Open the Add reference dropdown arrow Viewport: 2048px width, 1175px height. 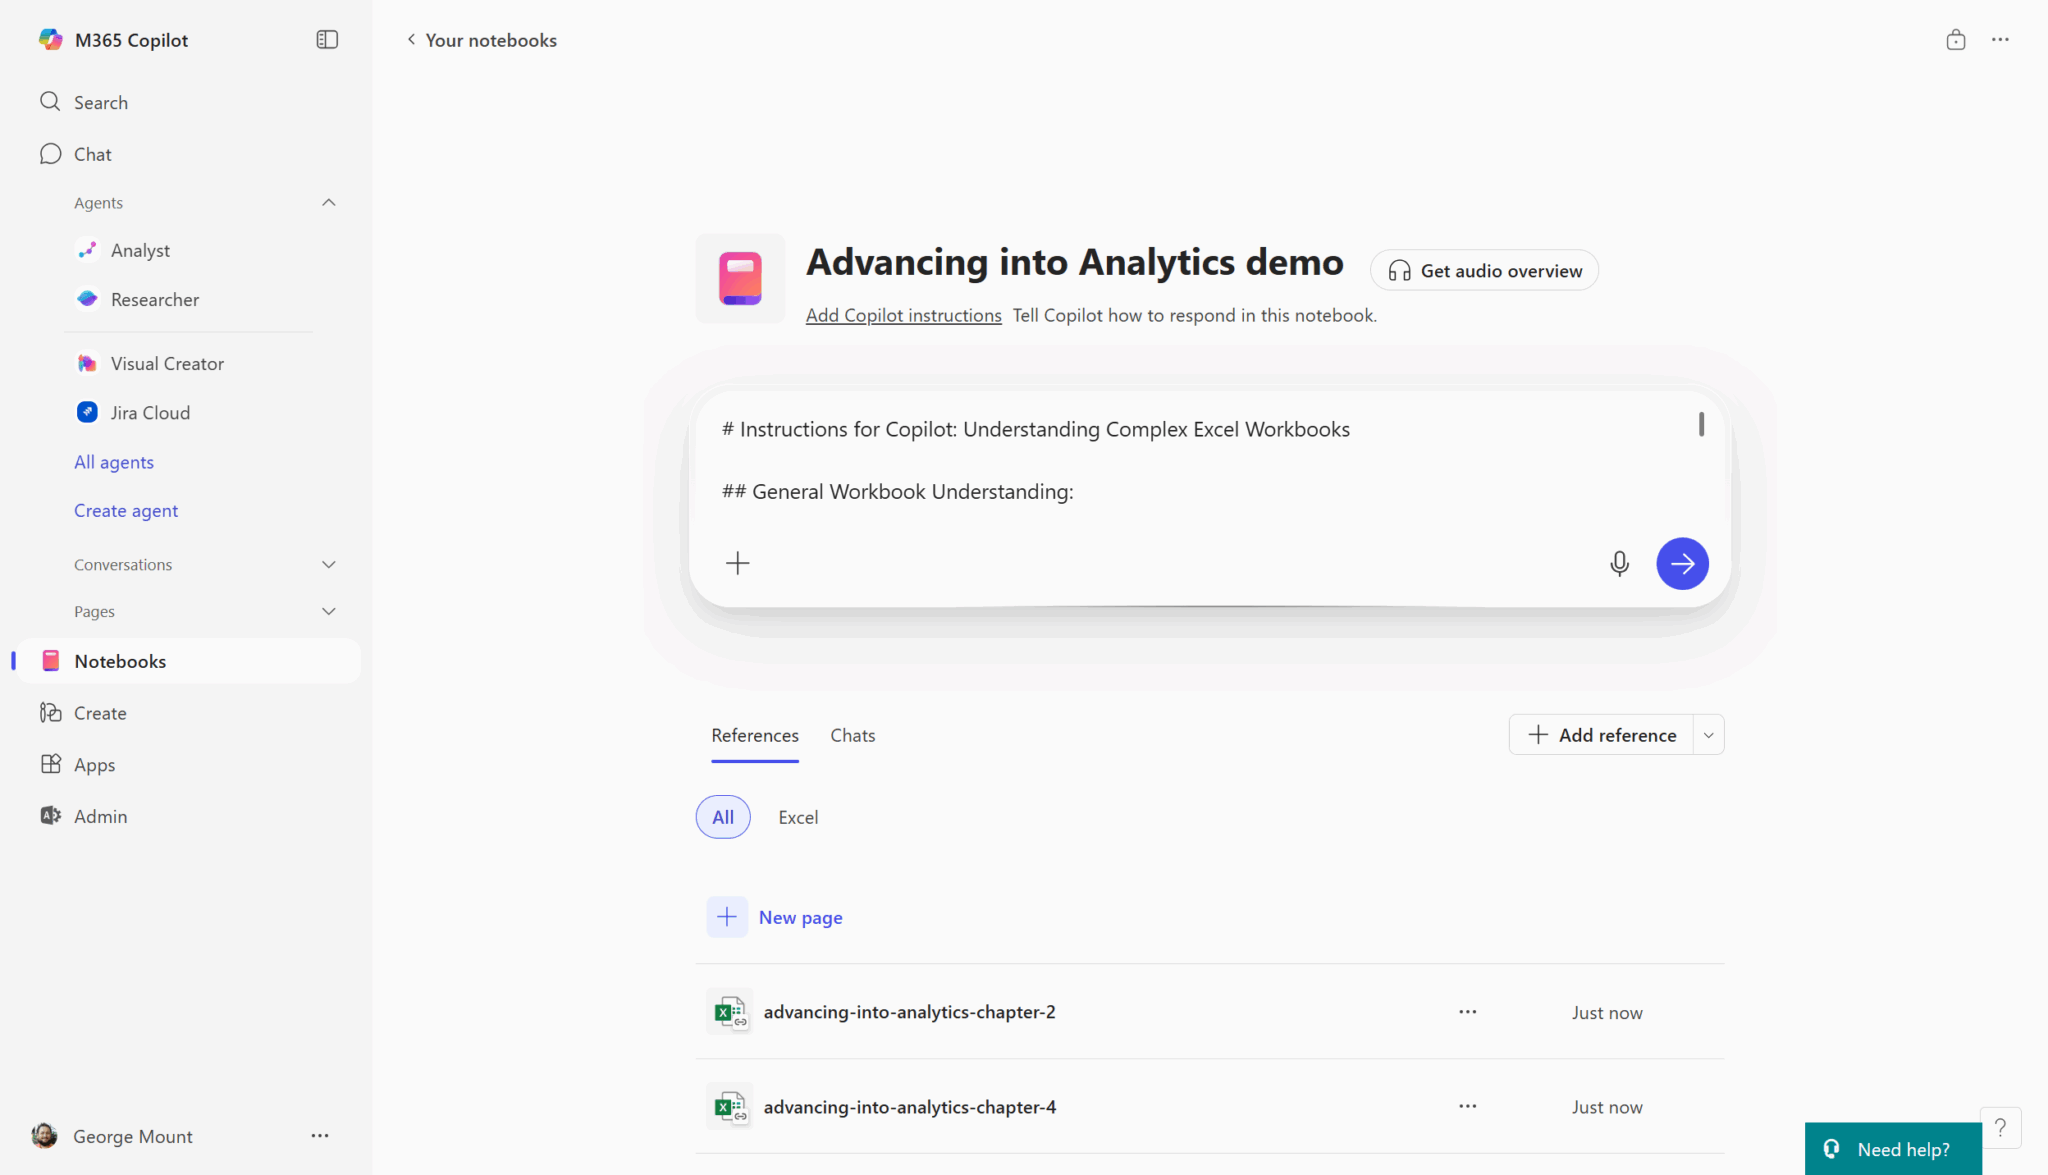click(x=1709, y=735)
